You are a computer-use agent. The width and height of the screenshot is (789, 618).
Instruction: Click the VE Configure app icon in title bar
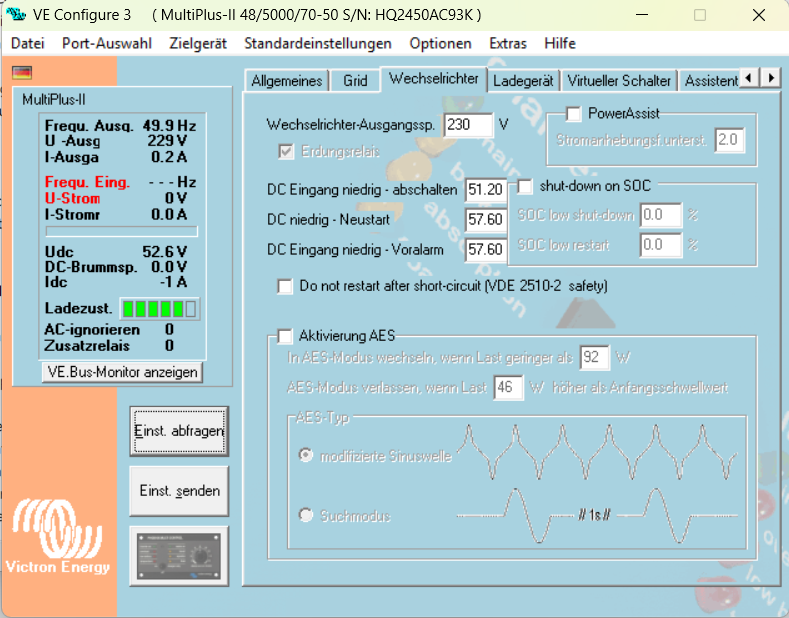tap(17, 15)
